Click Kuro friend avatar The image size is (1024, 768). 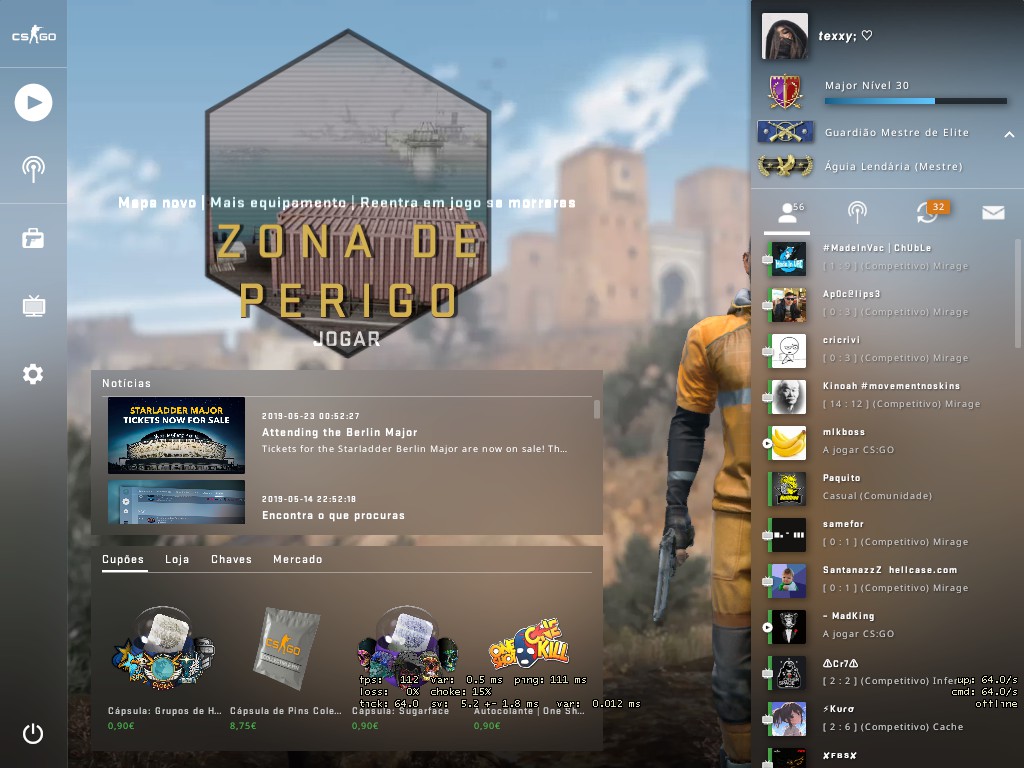pos(788,719)
